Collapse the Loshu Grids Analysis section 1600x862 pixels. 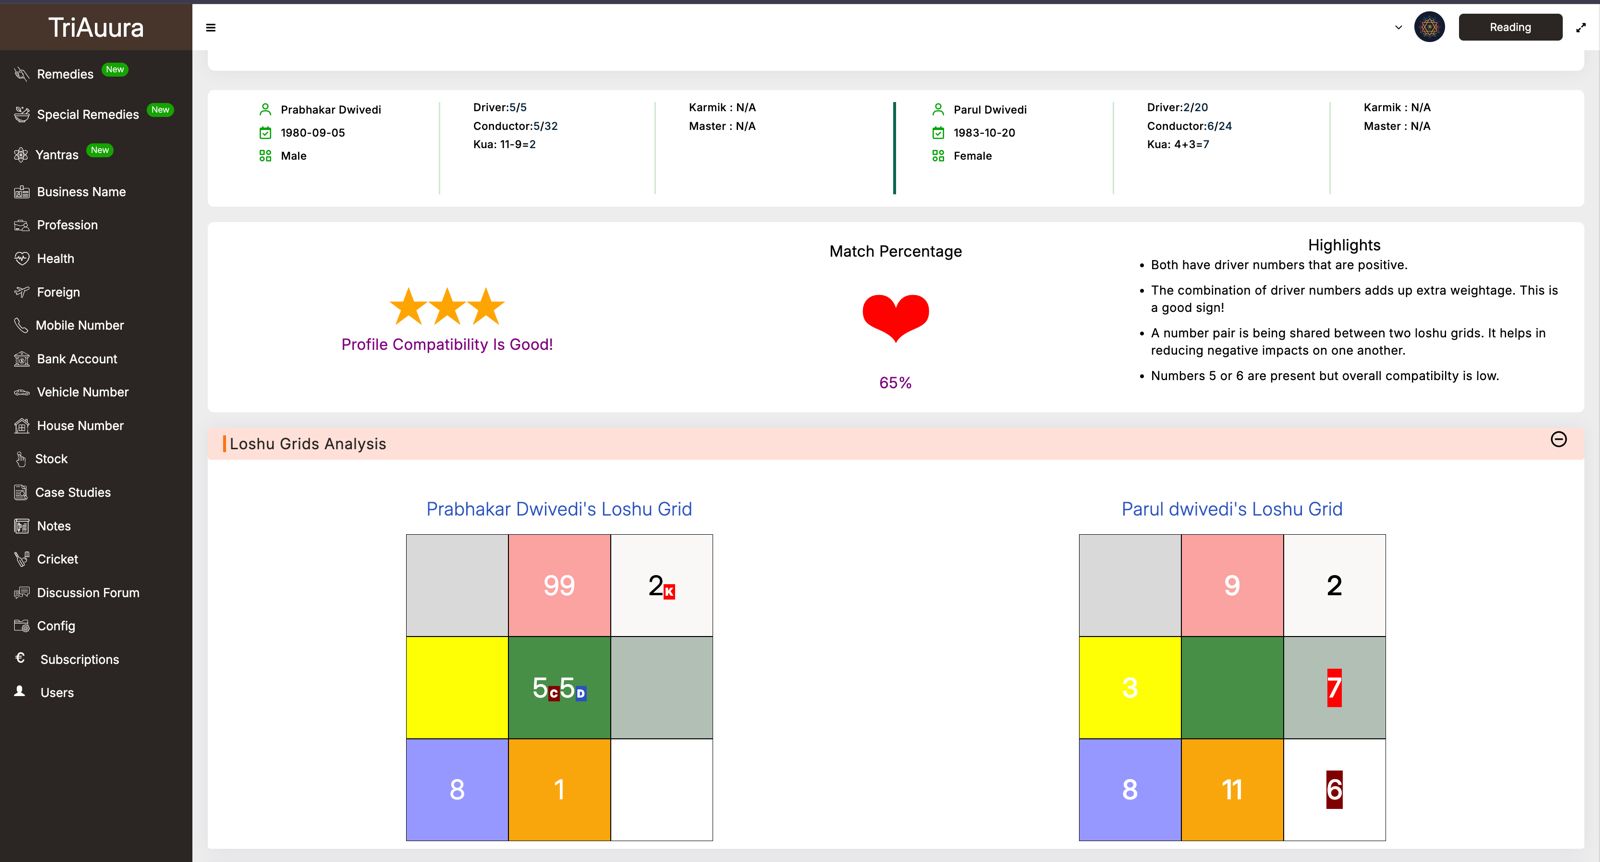point(1558,440)
